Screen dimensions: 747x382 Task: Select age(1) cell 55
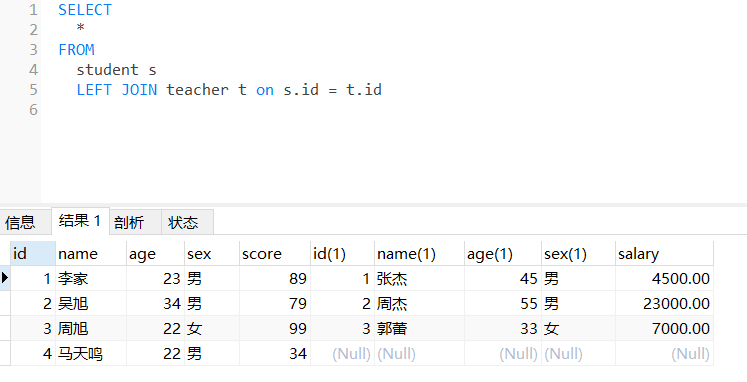click(x=503, y=303)
